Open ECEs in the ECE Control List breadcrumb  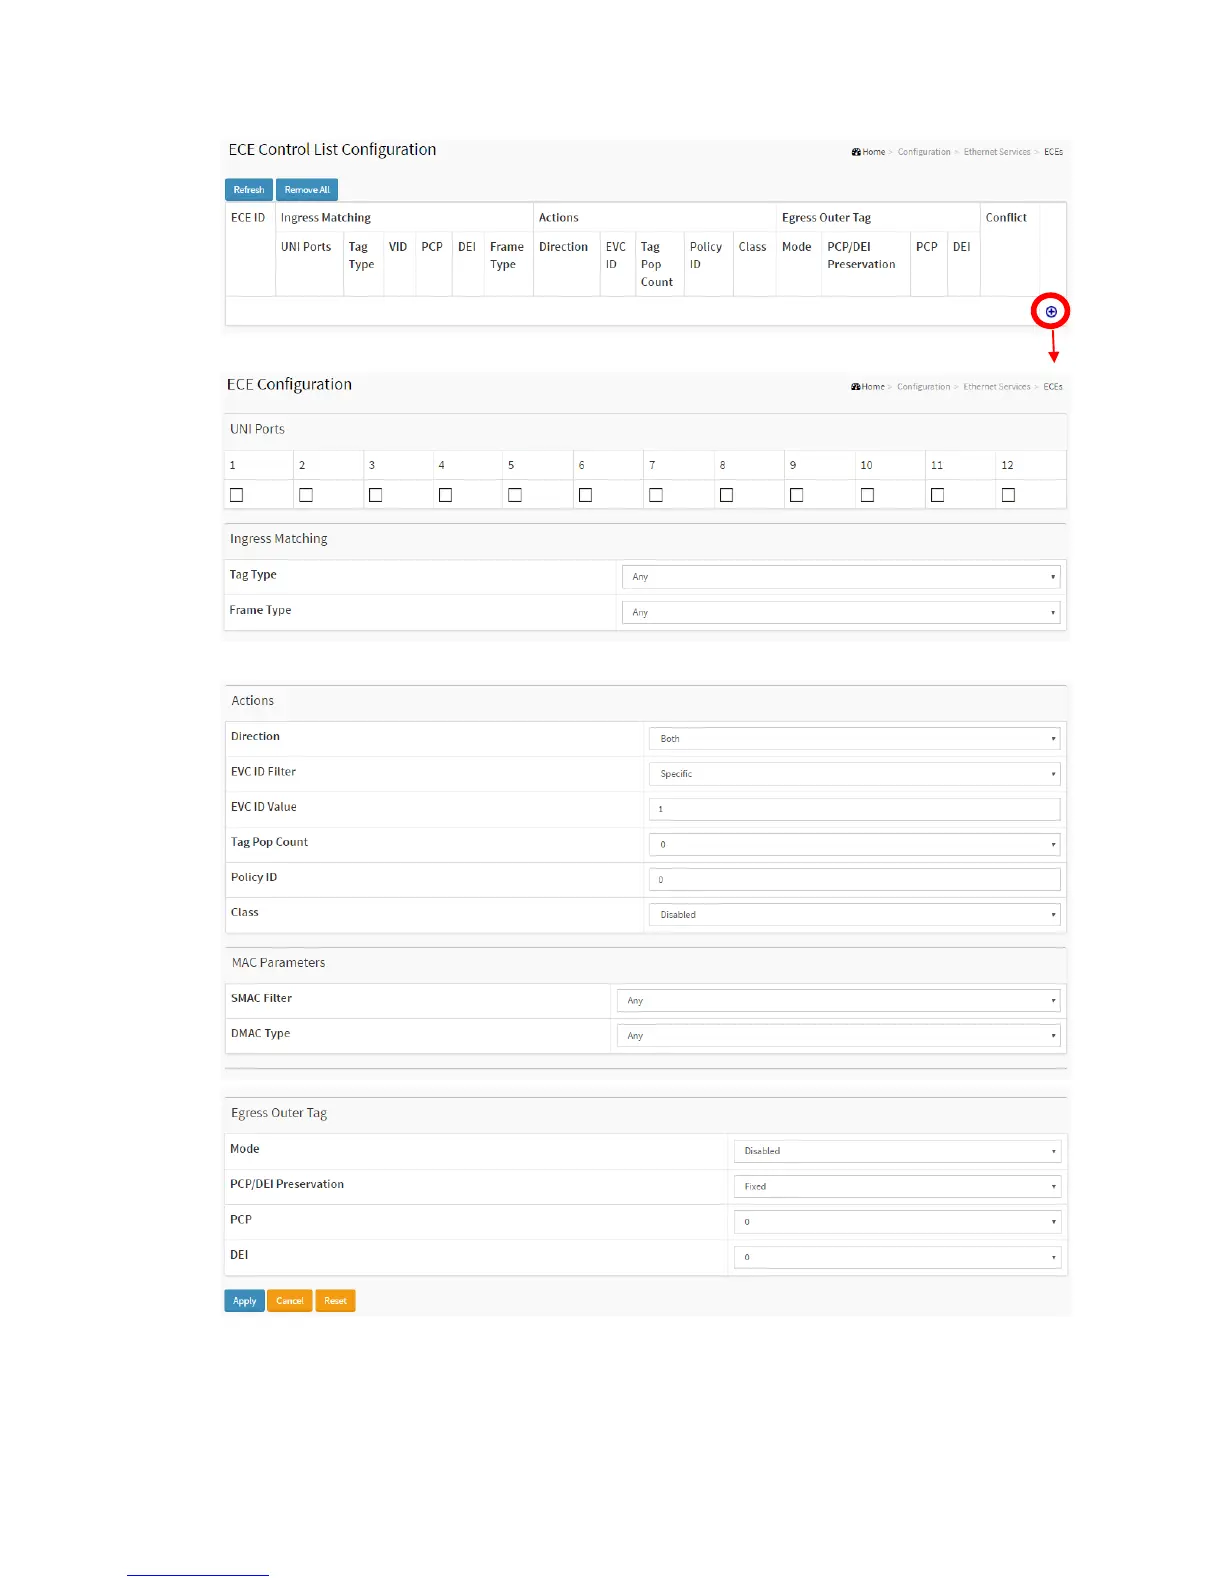tap(1053, 152)
